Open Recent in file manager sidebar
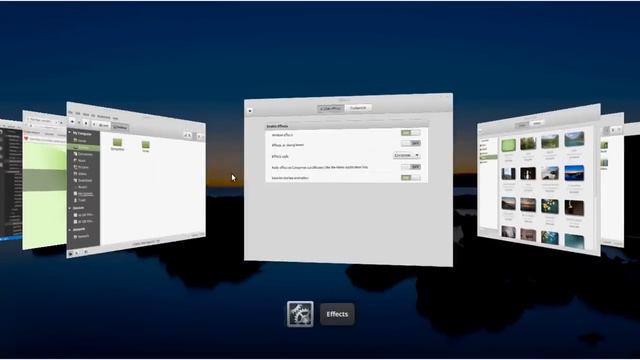640x360 pixels. tap(81, 187)
